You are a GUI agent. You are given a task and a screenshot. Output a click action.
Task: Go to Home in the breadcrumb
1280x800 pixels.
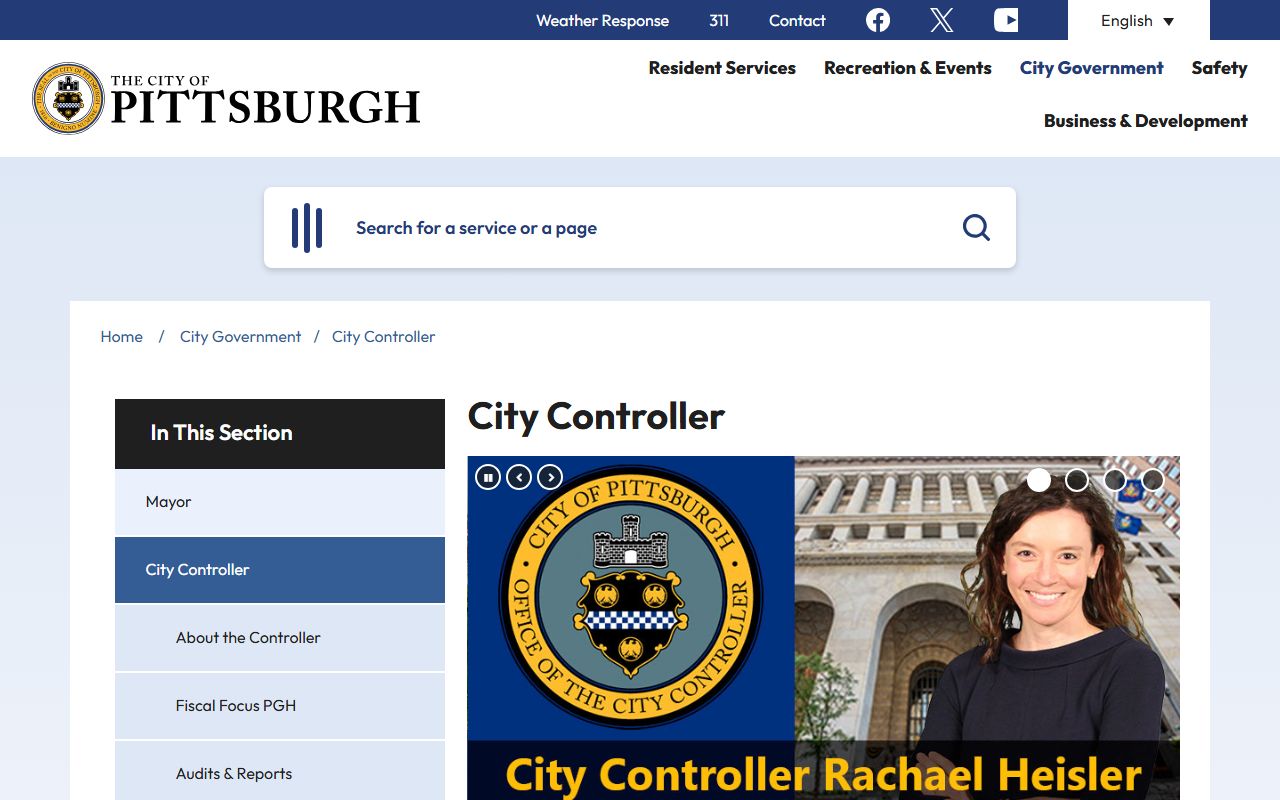pos(121,337)
